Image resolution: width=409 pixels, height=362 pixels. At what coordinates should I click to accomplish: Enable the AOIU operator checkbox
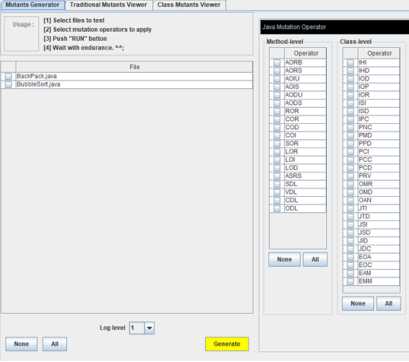pos(277,79)
